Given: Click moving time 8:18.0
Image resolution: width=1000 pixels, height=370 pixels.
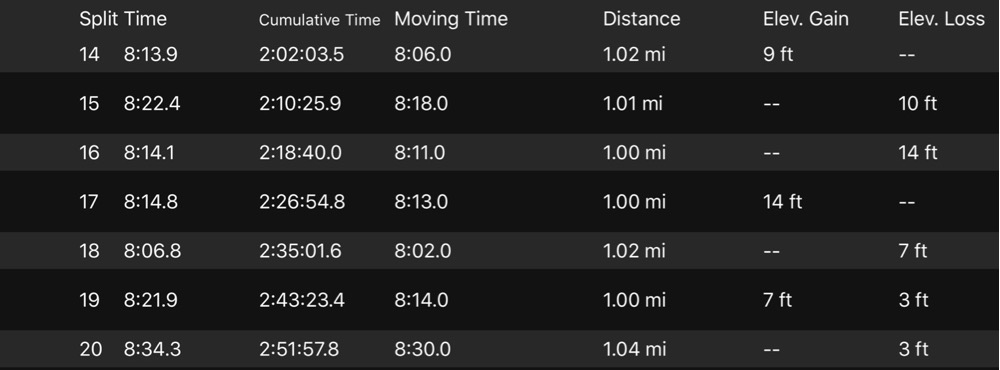Looking at the screenshot, I should tap(421, 103).
